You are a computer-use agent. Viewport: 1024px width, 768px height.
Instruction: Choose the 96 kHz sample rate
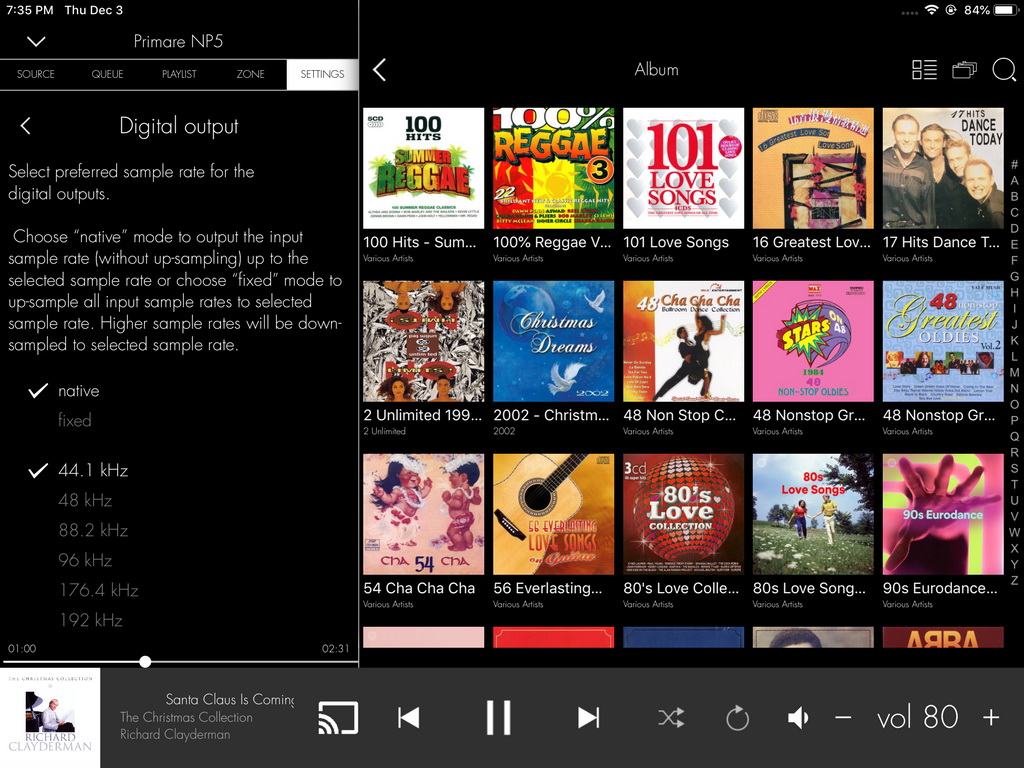pyautogui.click(x=85, y=560)
